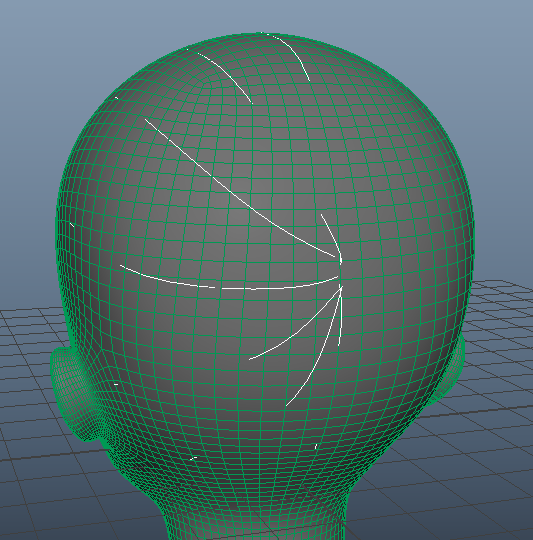Viewport: 533px width, 540px height.
Task: Click the neck of the head model
Action: 255,517
